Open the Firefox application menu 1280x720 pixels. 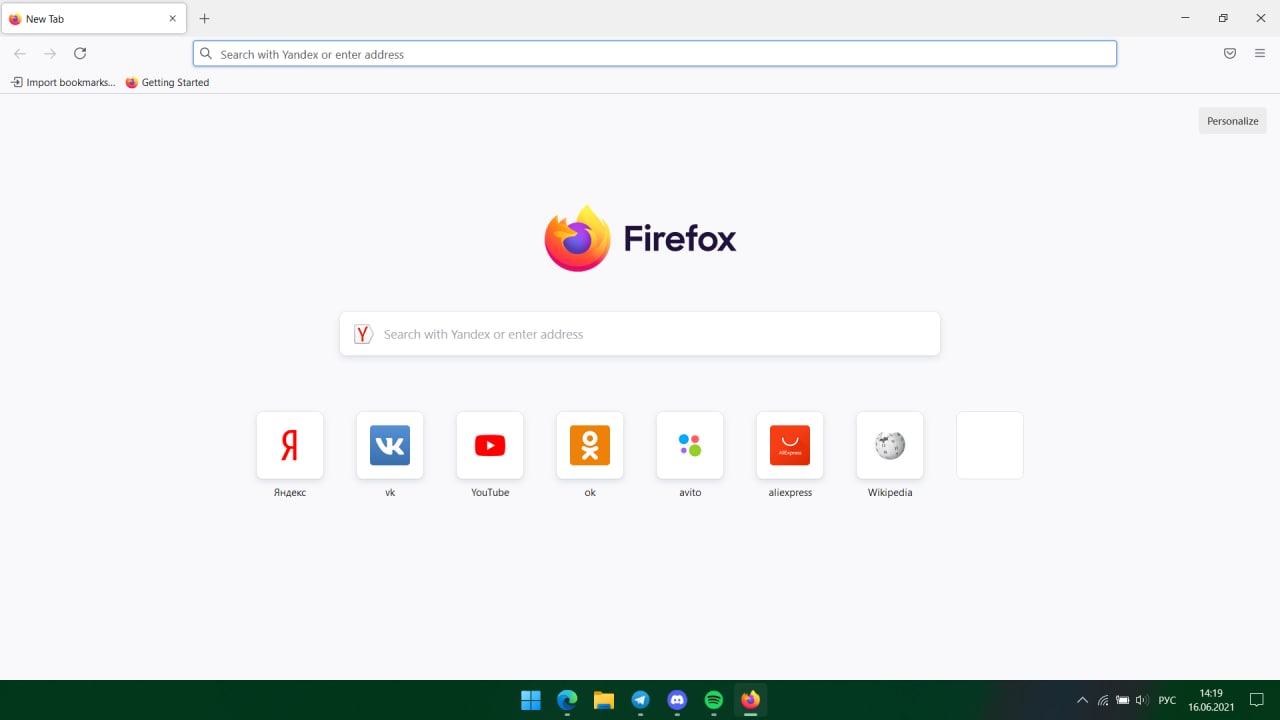[1260, 53]
